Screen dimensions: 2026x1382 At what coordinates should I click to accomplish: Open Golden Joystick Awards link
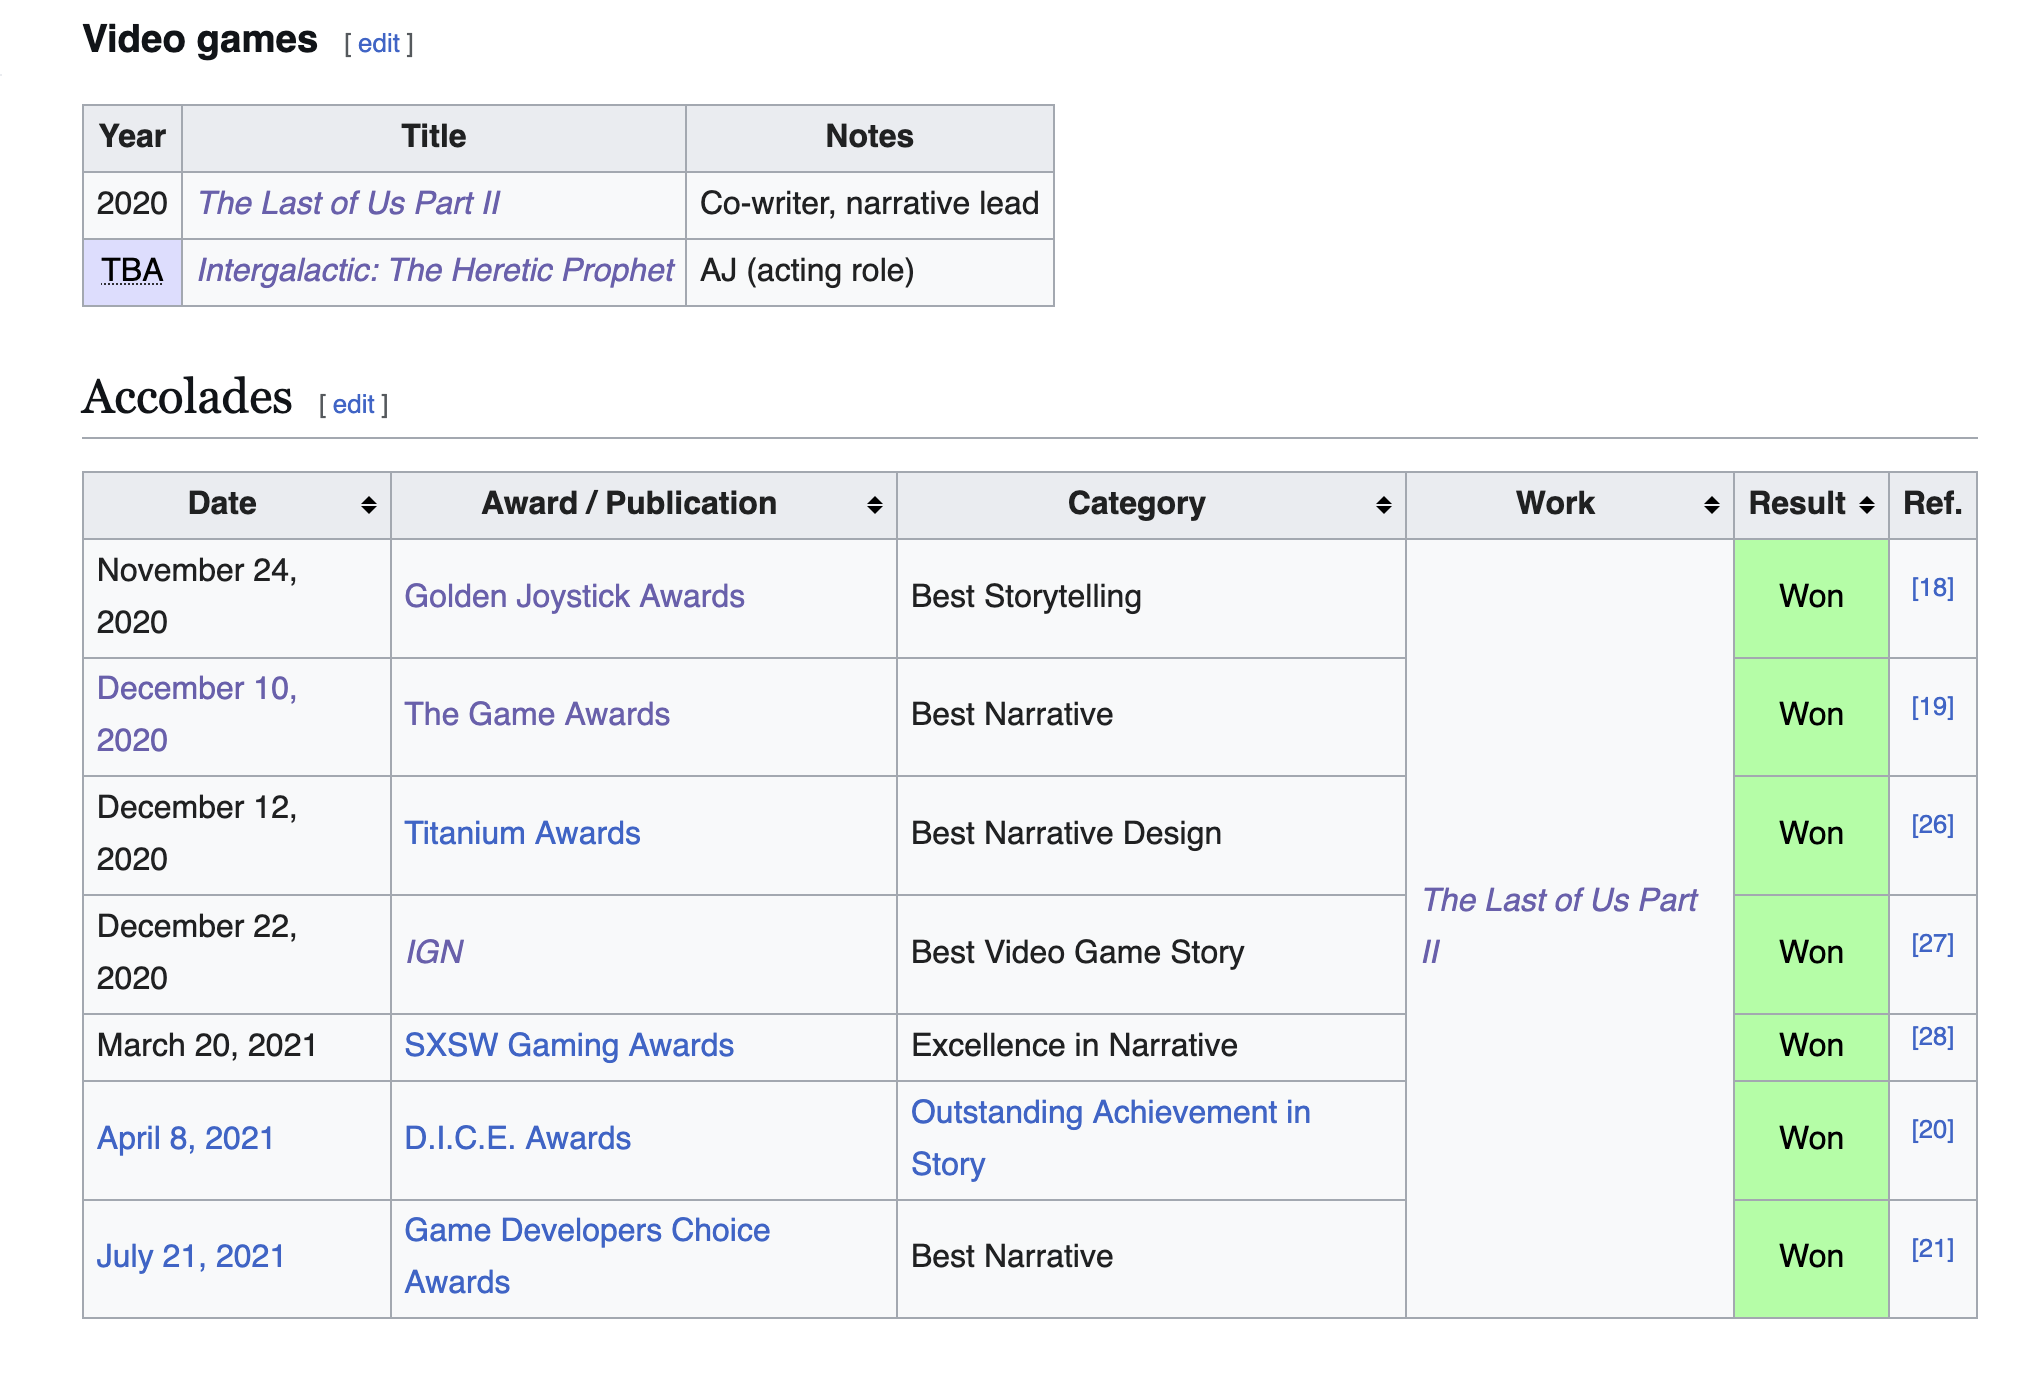[574, 596]
